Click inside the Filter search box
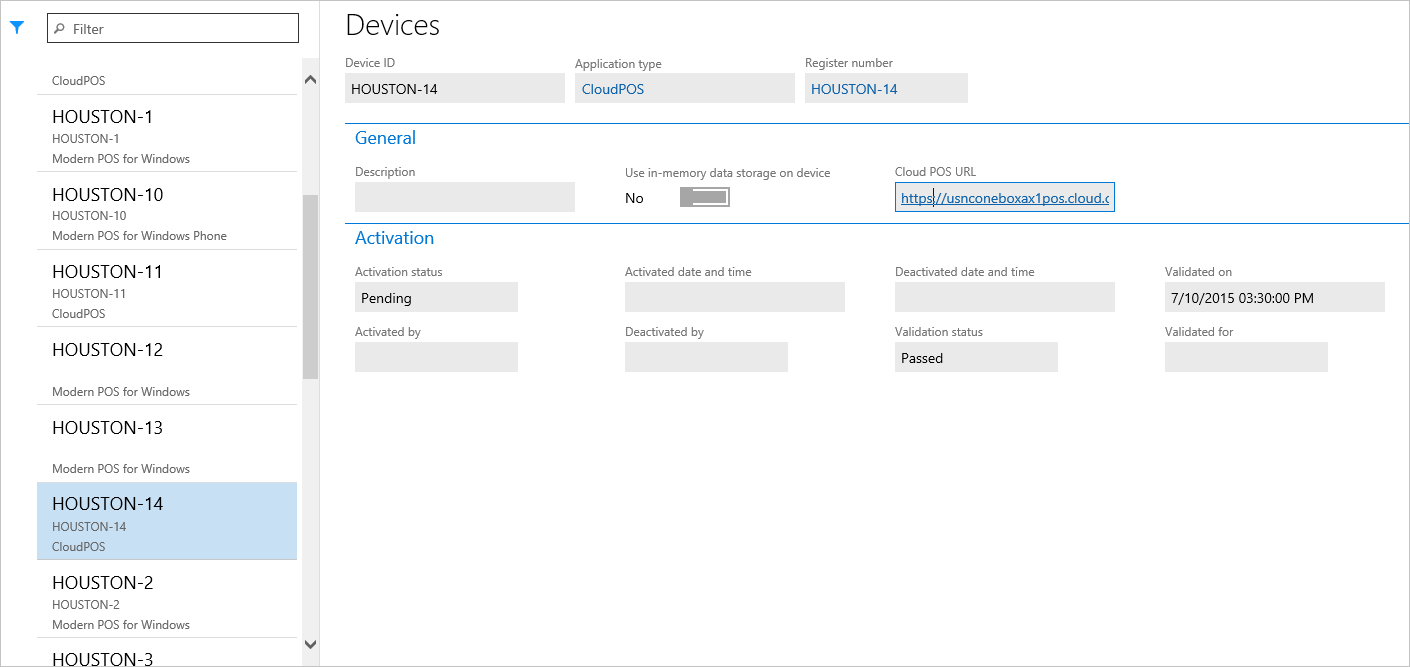The width and height of the screenshot is (1410, 667). [170, 28]
